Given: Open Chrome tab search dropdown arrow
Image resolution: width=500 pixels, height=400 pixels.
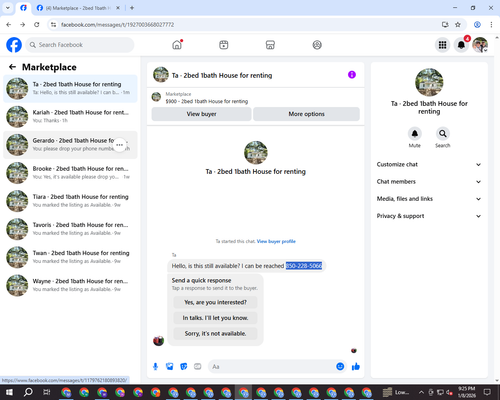Looking at the screenshot, I should tap(8, 8).
